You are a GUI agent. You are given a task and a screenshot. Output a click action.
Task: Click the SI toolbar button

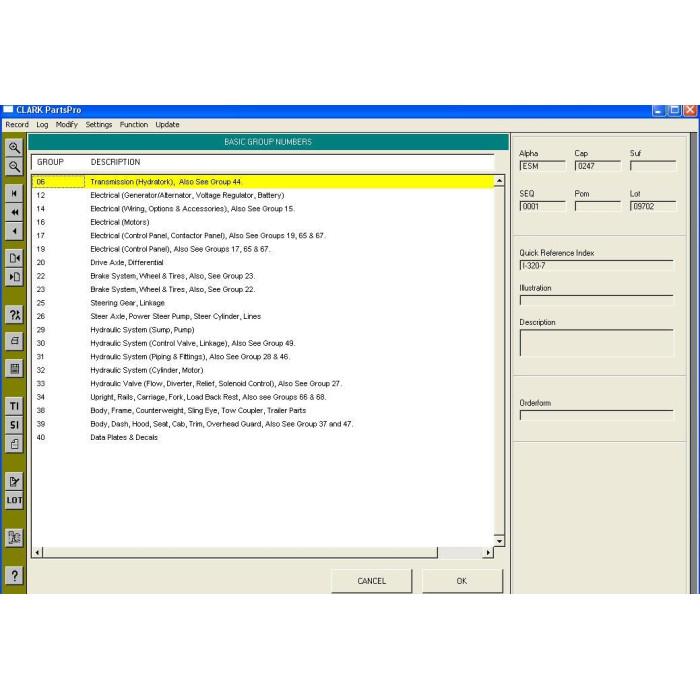point(14,425)
